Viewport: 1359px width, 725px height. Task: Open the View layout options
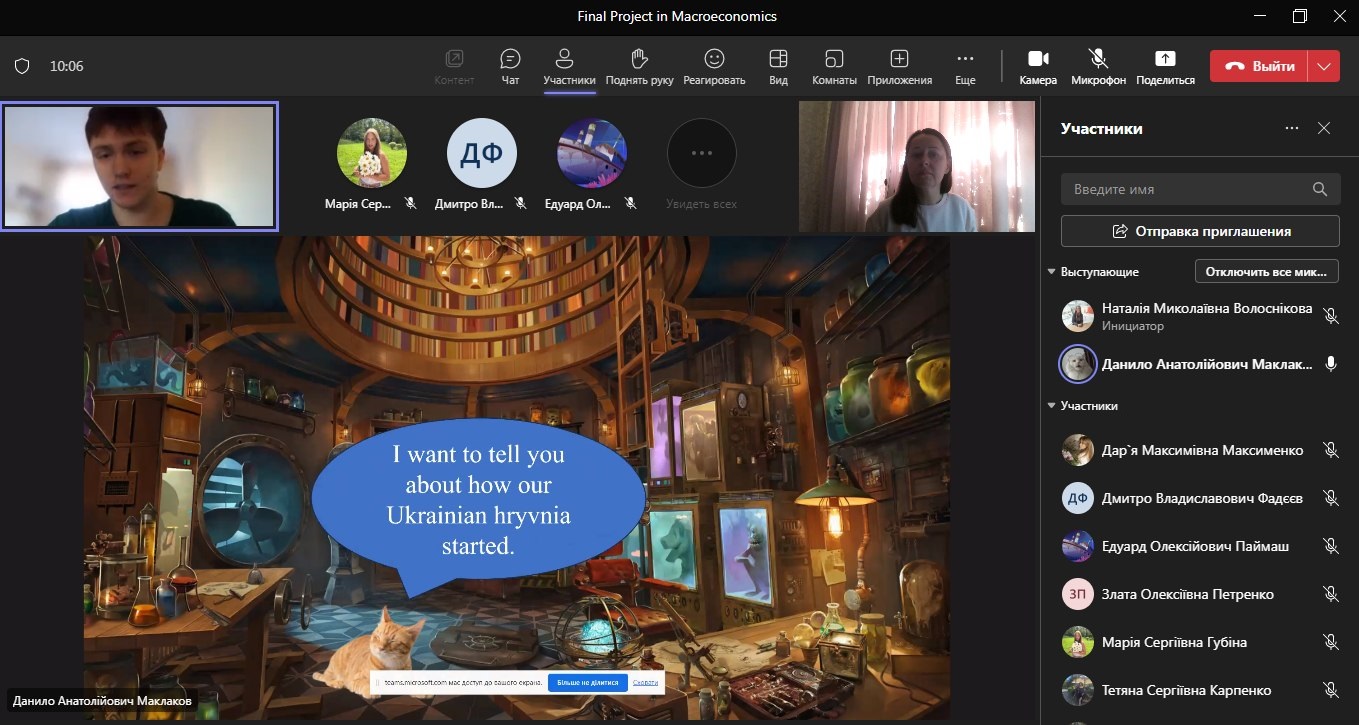pos(778,59)
